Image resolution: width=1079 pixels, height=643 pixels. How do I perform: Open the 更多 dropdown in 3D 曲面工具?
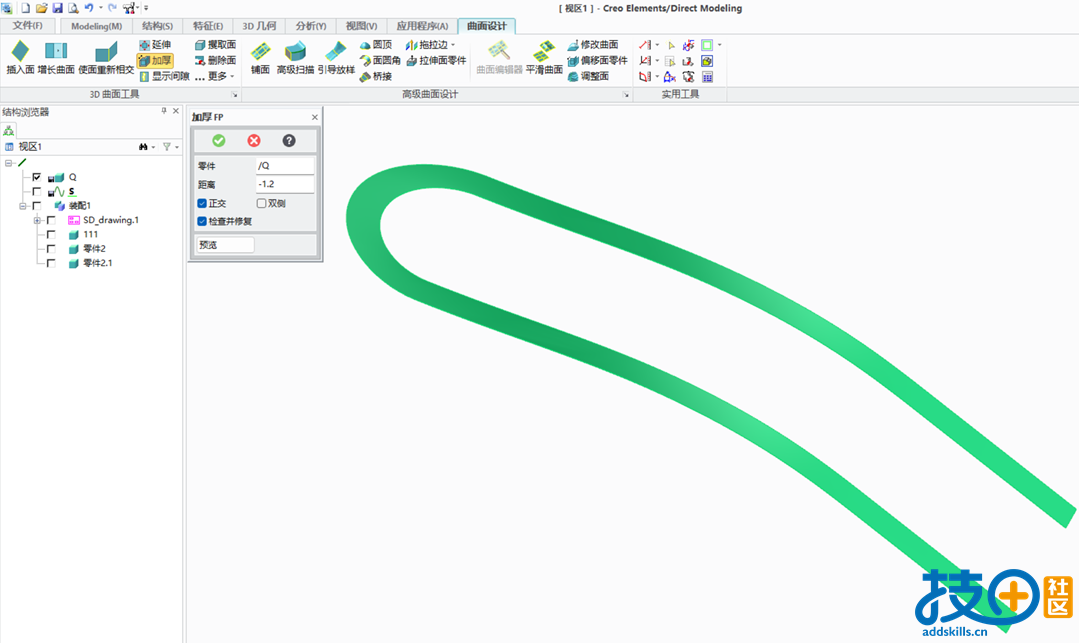215,76
